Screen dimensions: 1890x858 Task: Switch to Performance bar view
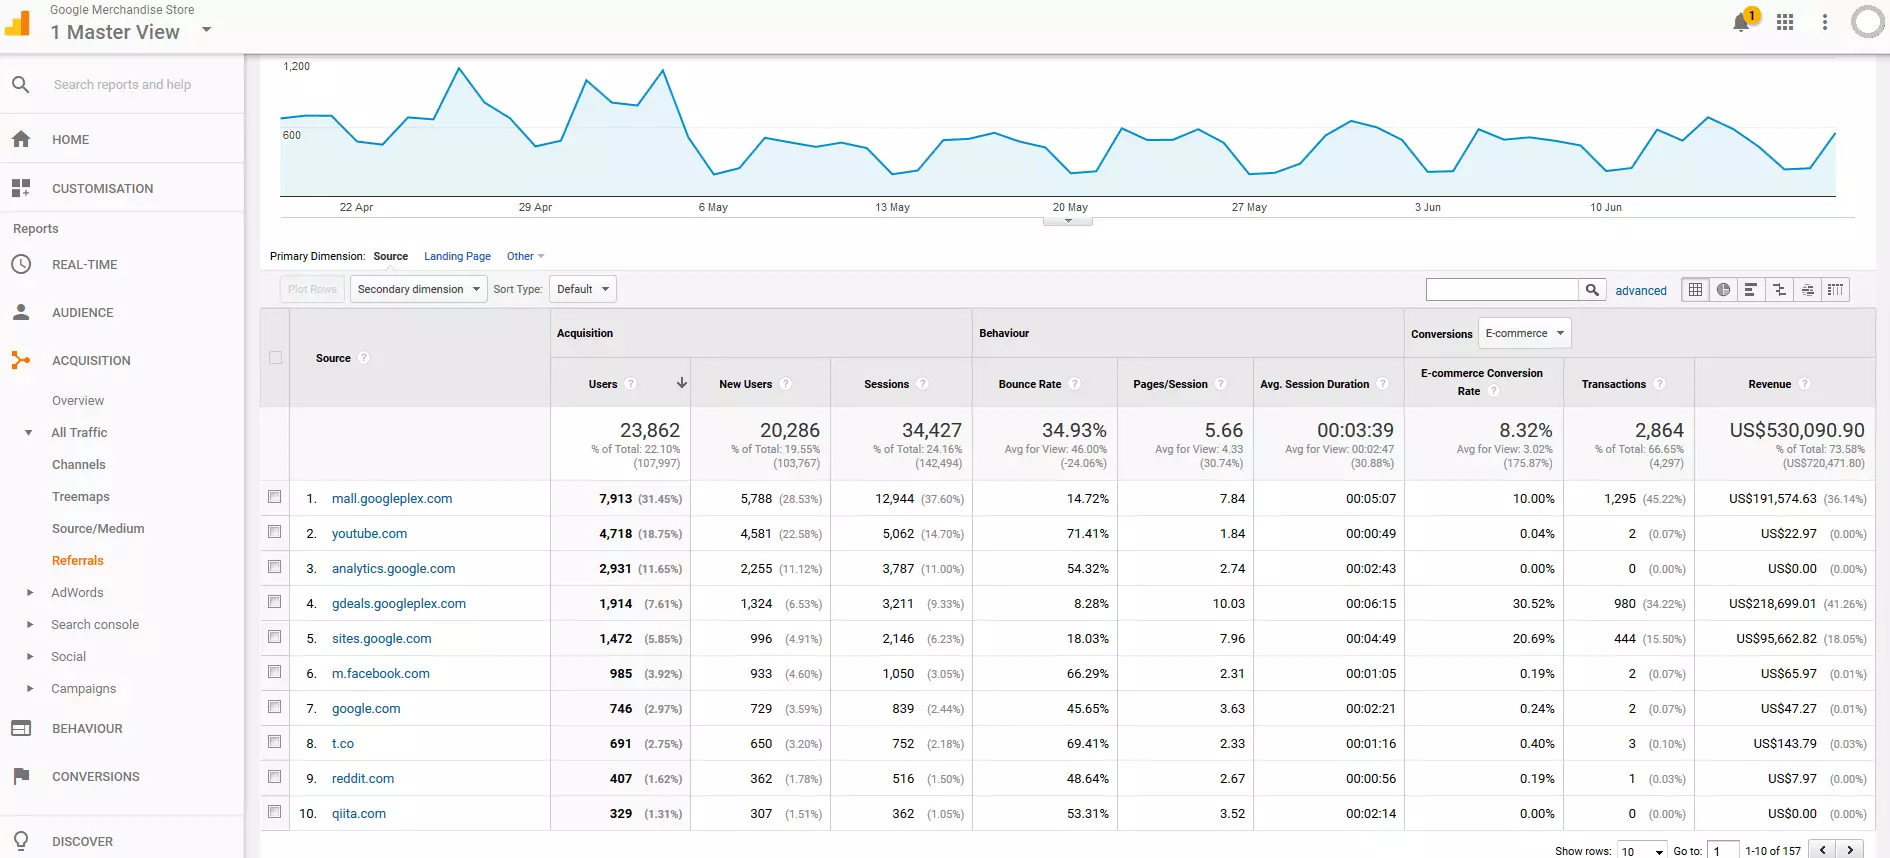tap(1751, 290)
